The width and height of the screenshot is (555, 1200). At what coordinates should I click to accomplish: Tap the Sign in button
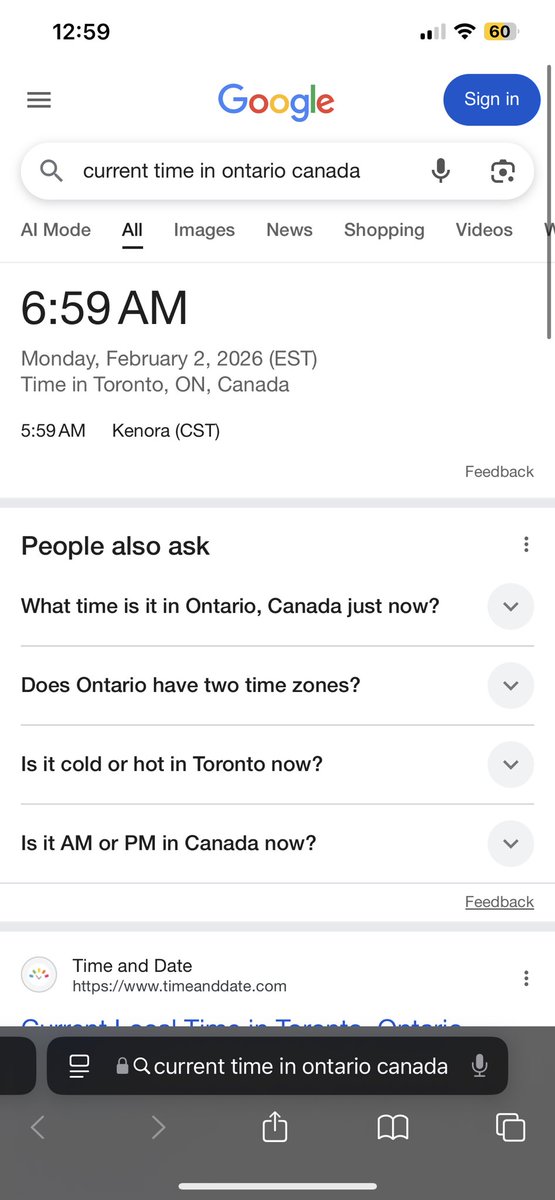[x=492, y=99]
